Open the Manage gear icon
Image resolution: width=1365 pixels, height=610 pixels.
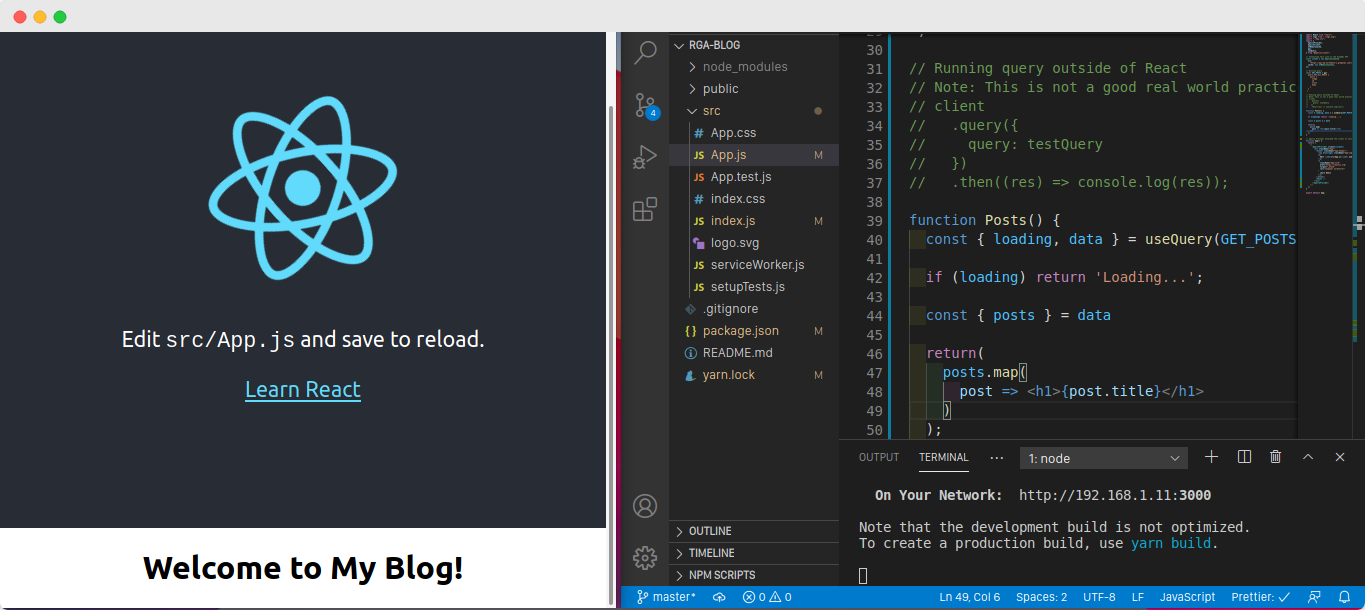(x=645, y=558)
